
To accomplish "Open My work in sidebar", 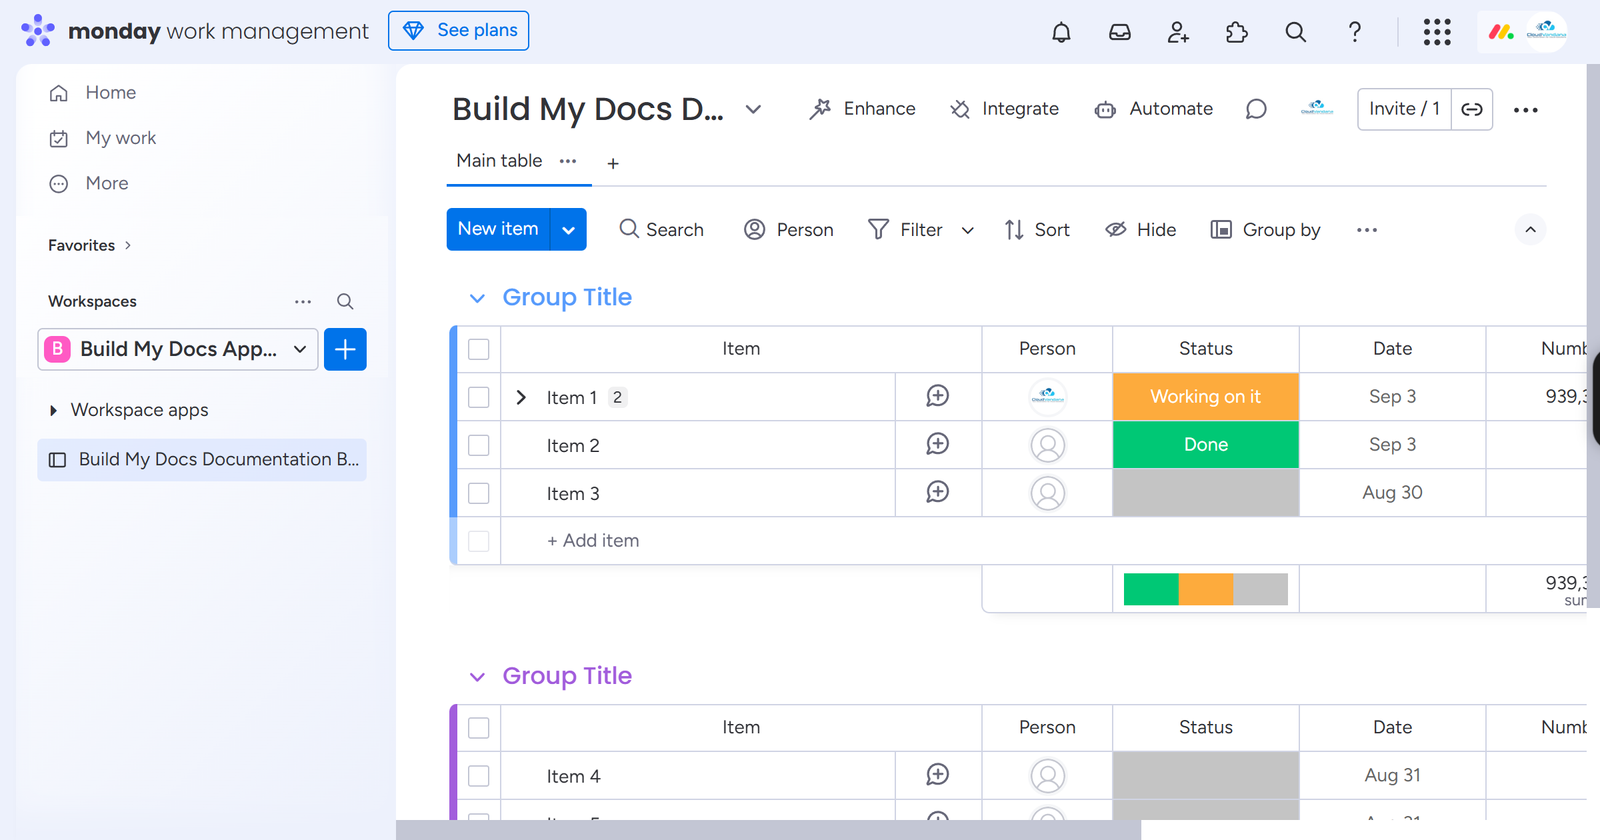I will click(120, 138).
